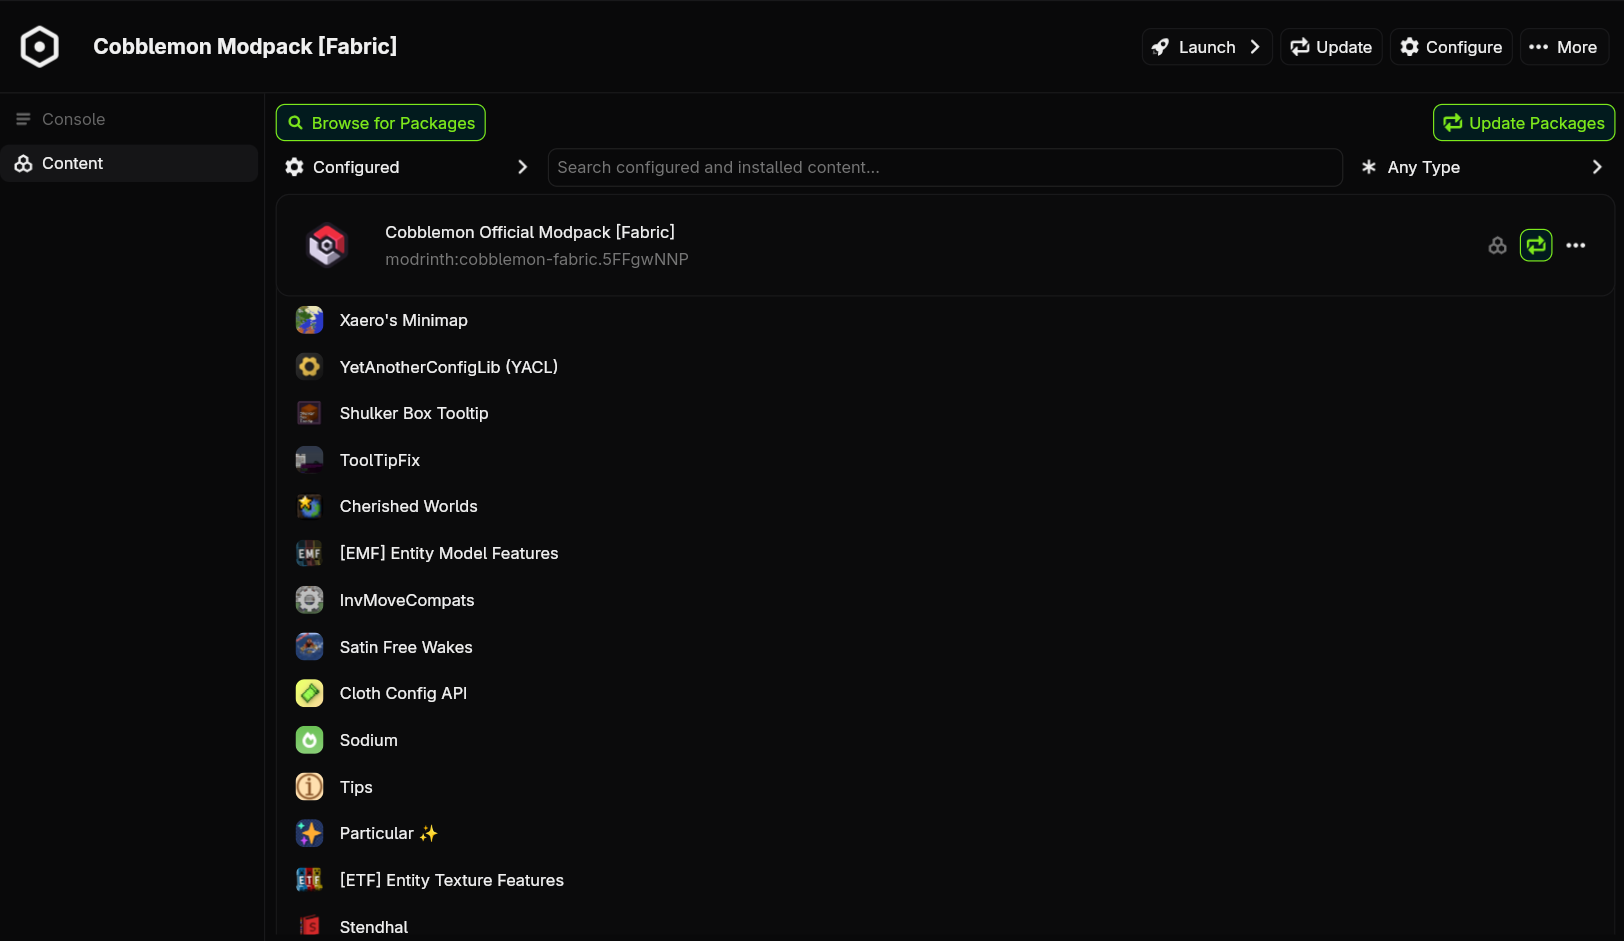
Task: Open the More menu in header
Action: tap(1564, 47)
